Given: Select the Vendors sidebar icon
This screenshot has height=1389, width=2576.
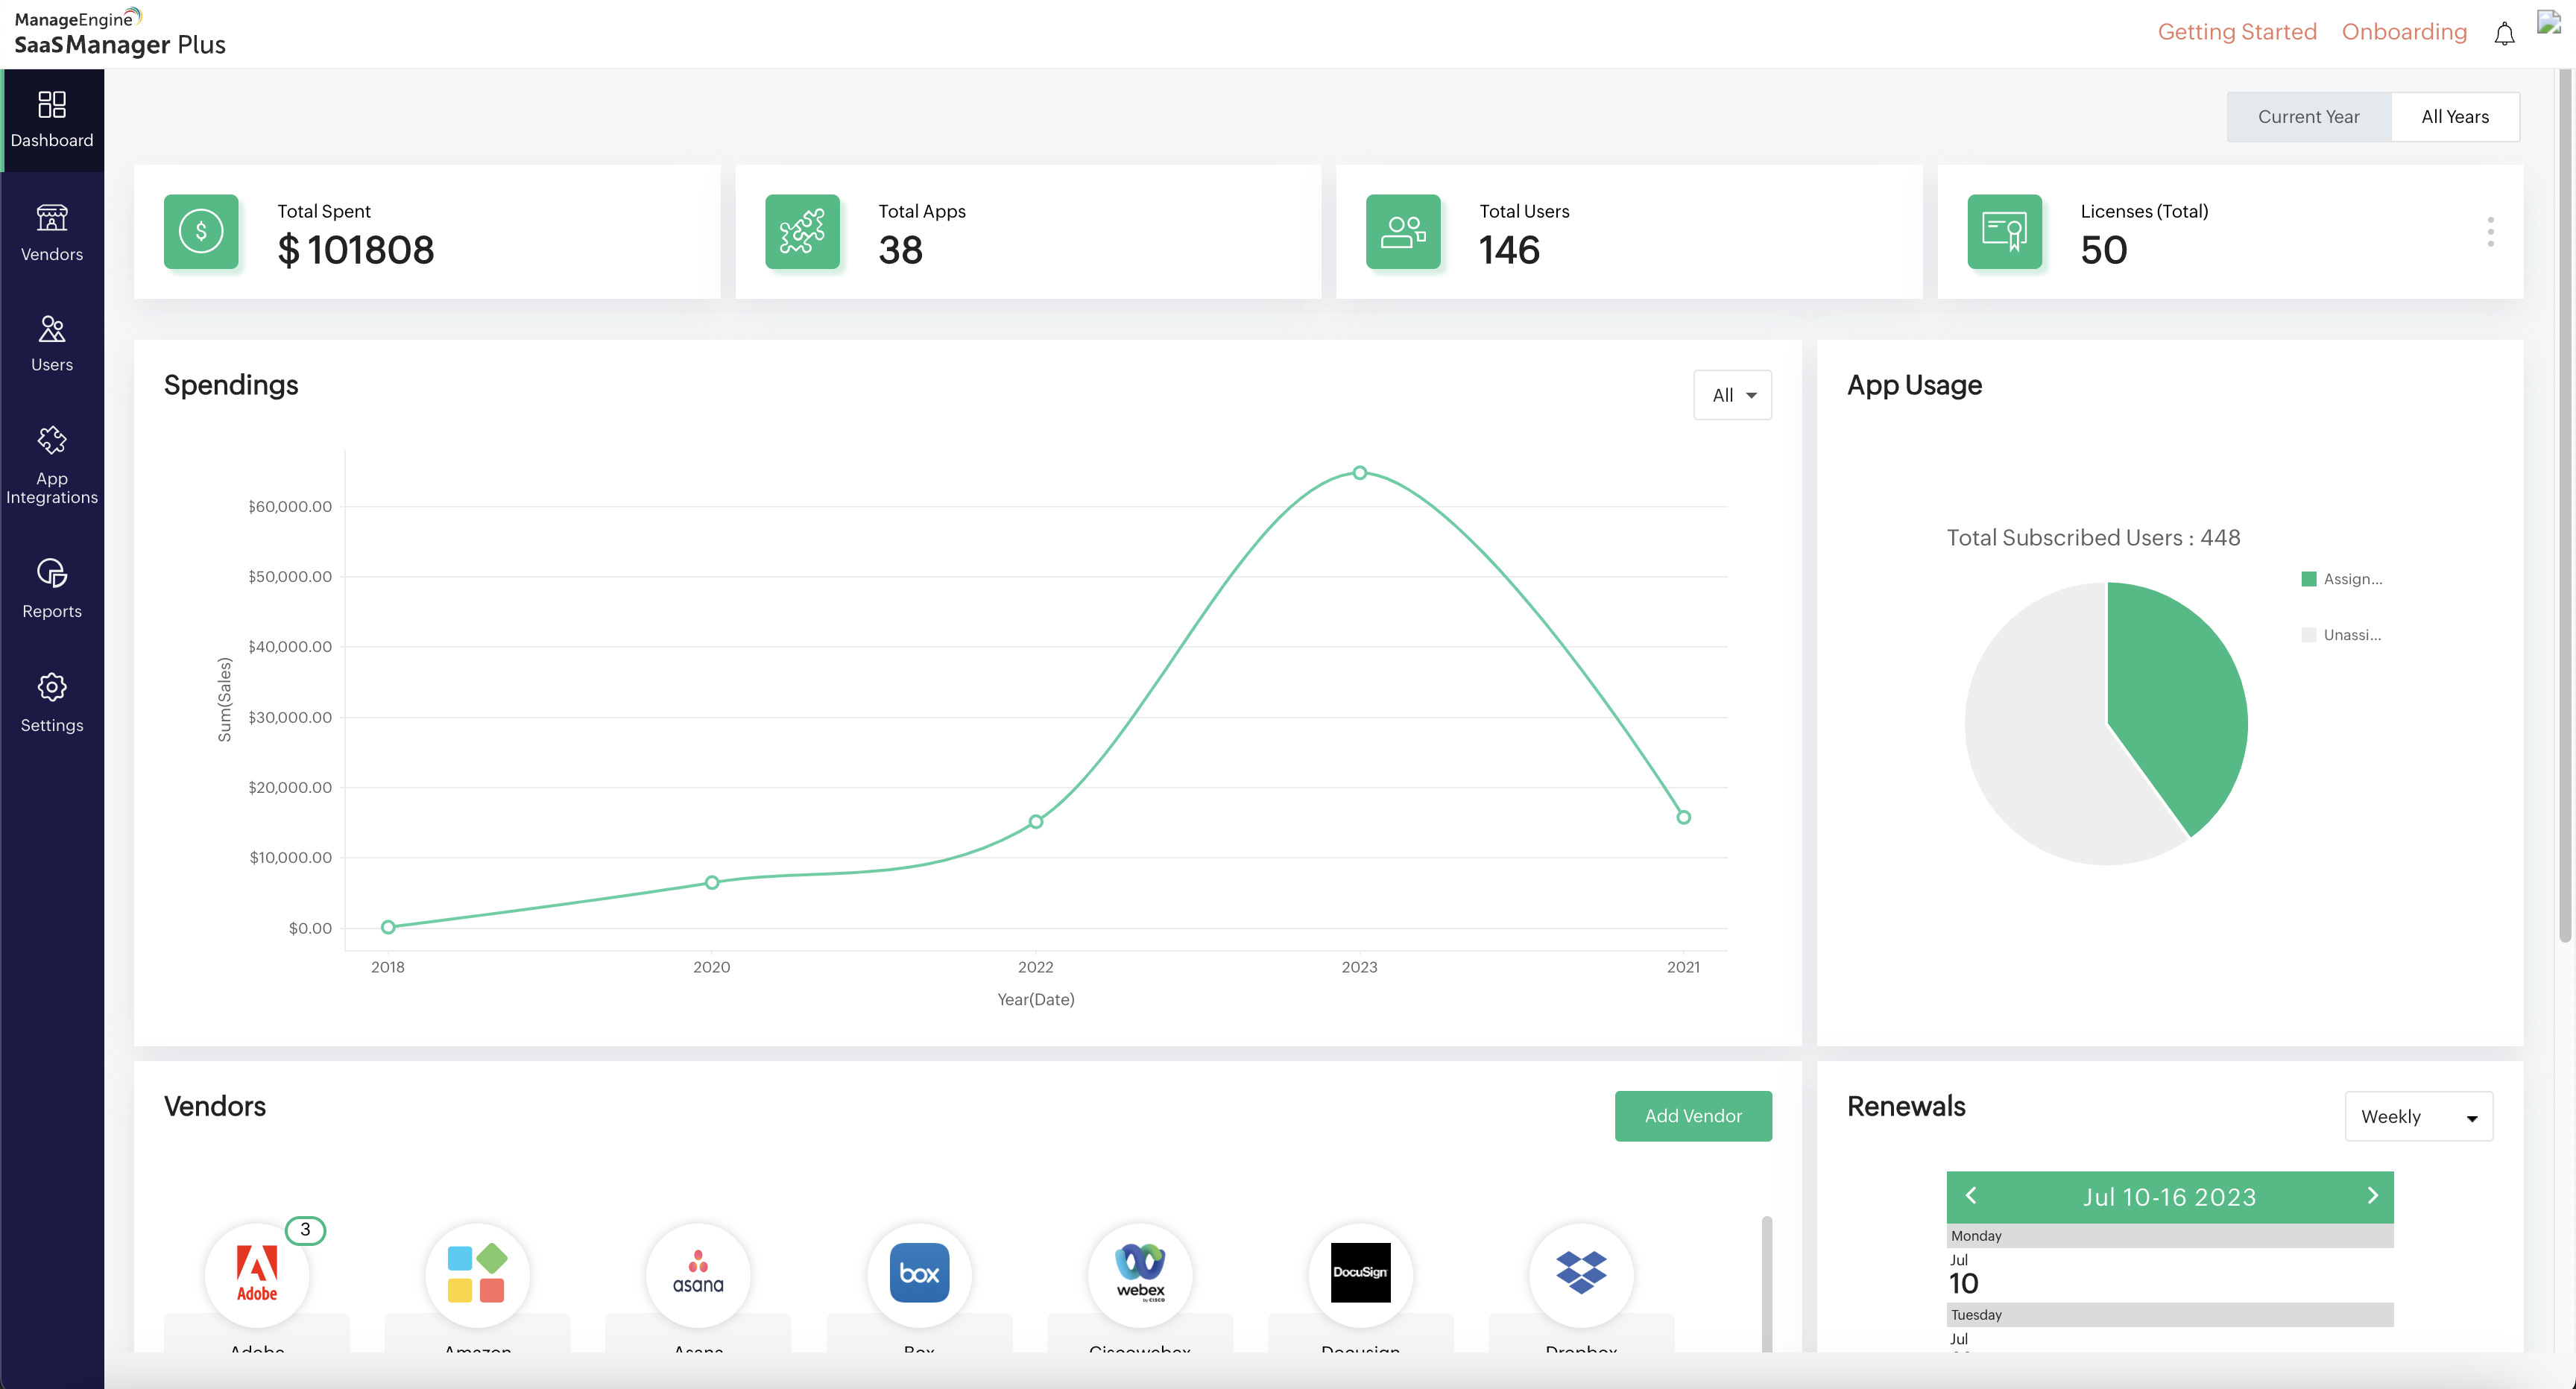Looking at the screenshot, I should [x=51, y=232].
